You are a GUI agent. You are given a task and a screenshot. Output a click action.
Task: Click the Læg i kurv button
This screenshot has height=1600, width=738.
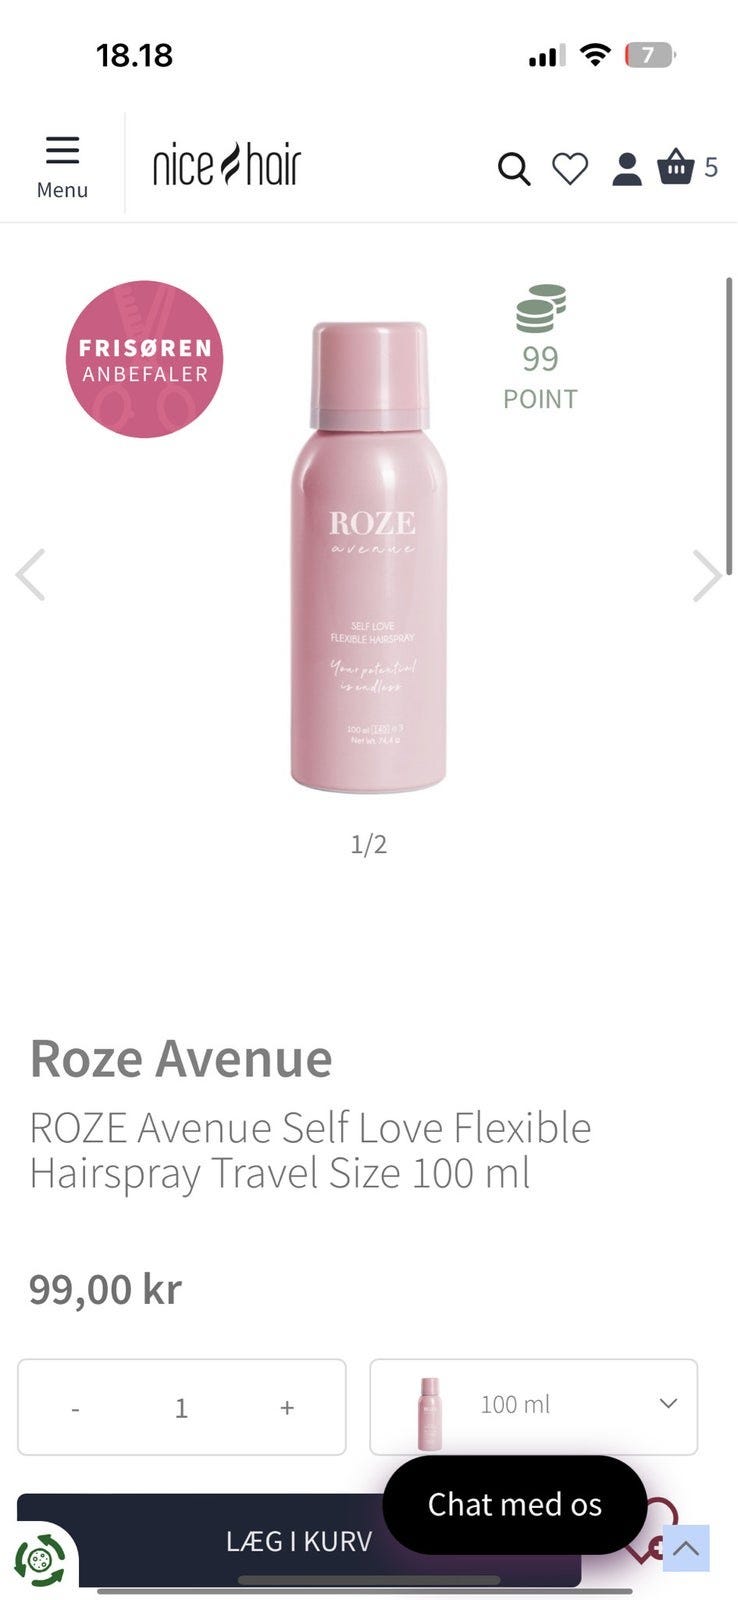(x=299, y=1541)
